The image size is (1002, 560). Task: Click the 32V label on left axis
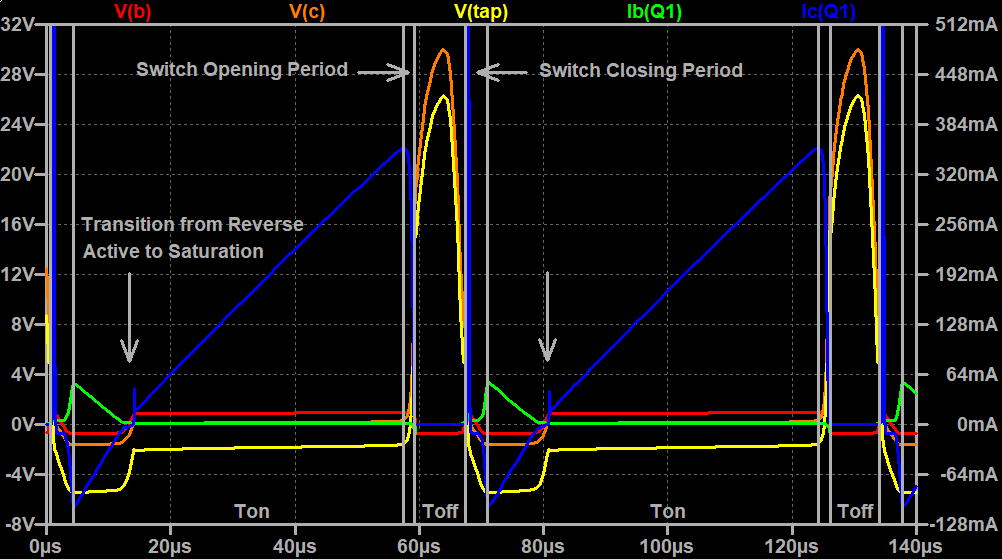tap(20, 24)
